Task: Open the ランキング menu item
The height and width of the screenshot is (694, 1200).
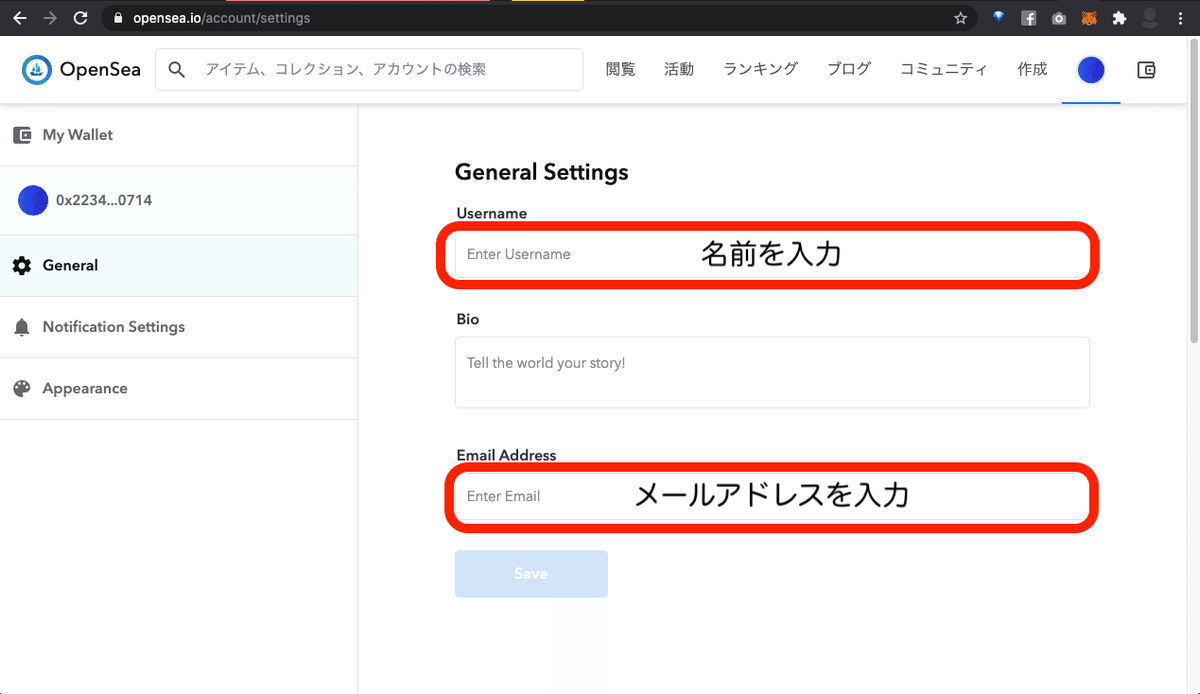Action: [759, 69]
